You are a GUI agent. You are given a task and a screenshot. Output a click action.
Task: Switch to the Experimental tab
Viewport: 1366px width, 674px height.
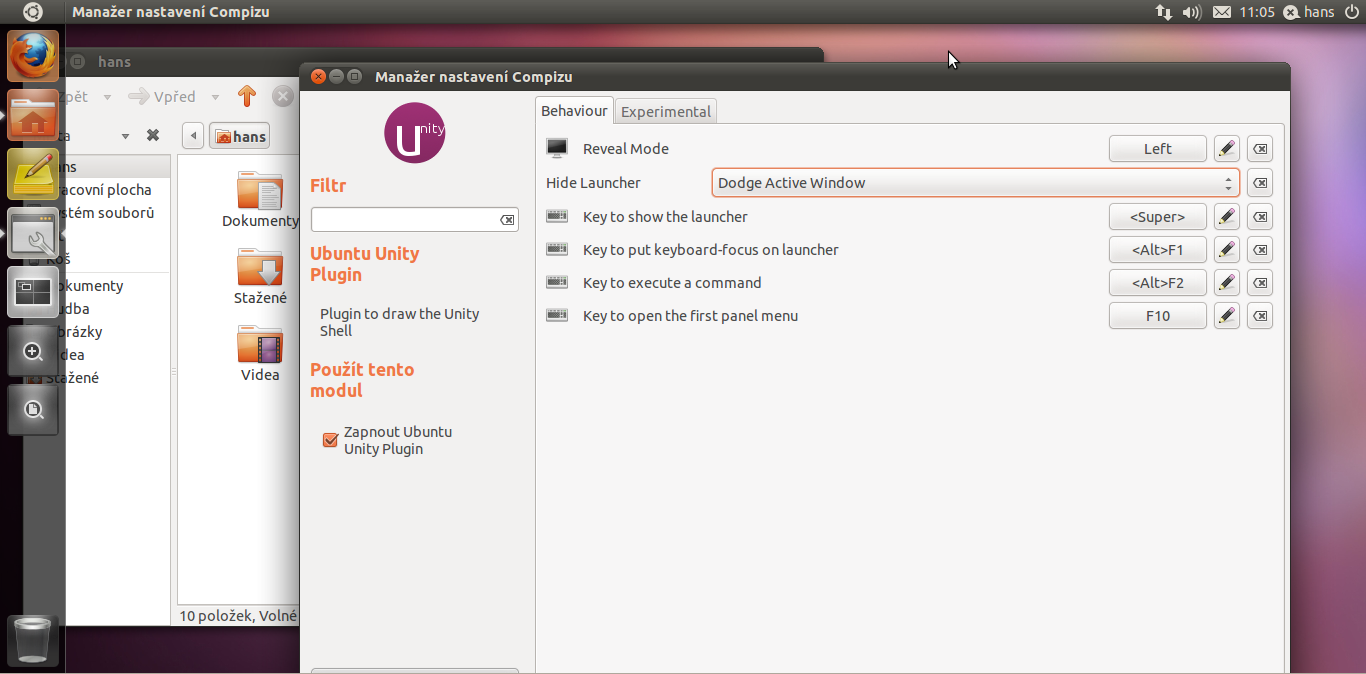(x=665, y=112)
